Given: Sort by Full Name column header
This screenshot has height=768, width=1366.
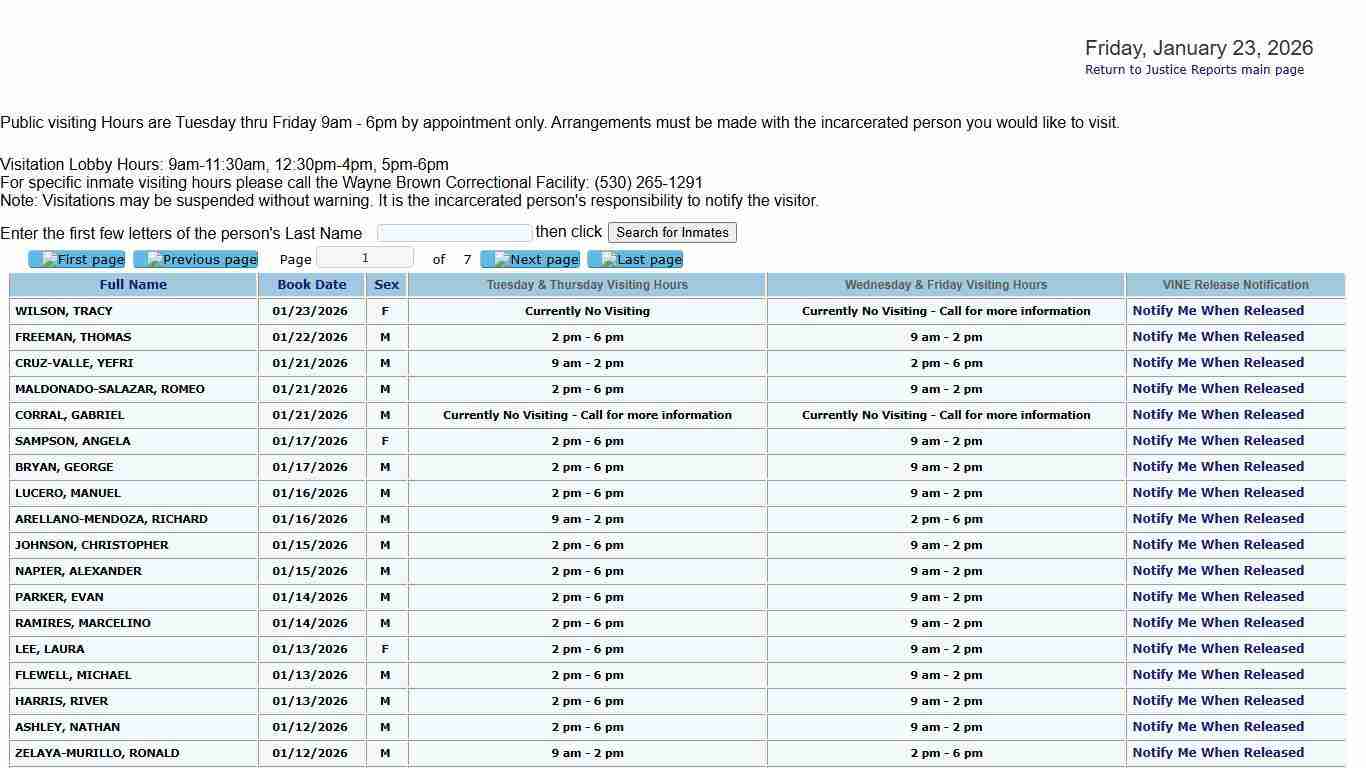Looking at the screenshot, I should 133,285.
